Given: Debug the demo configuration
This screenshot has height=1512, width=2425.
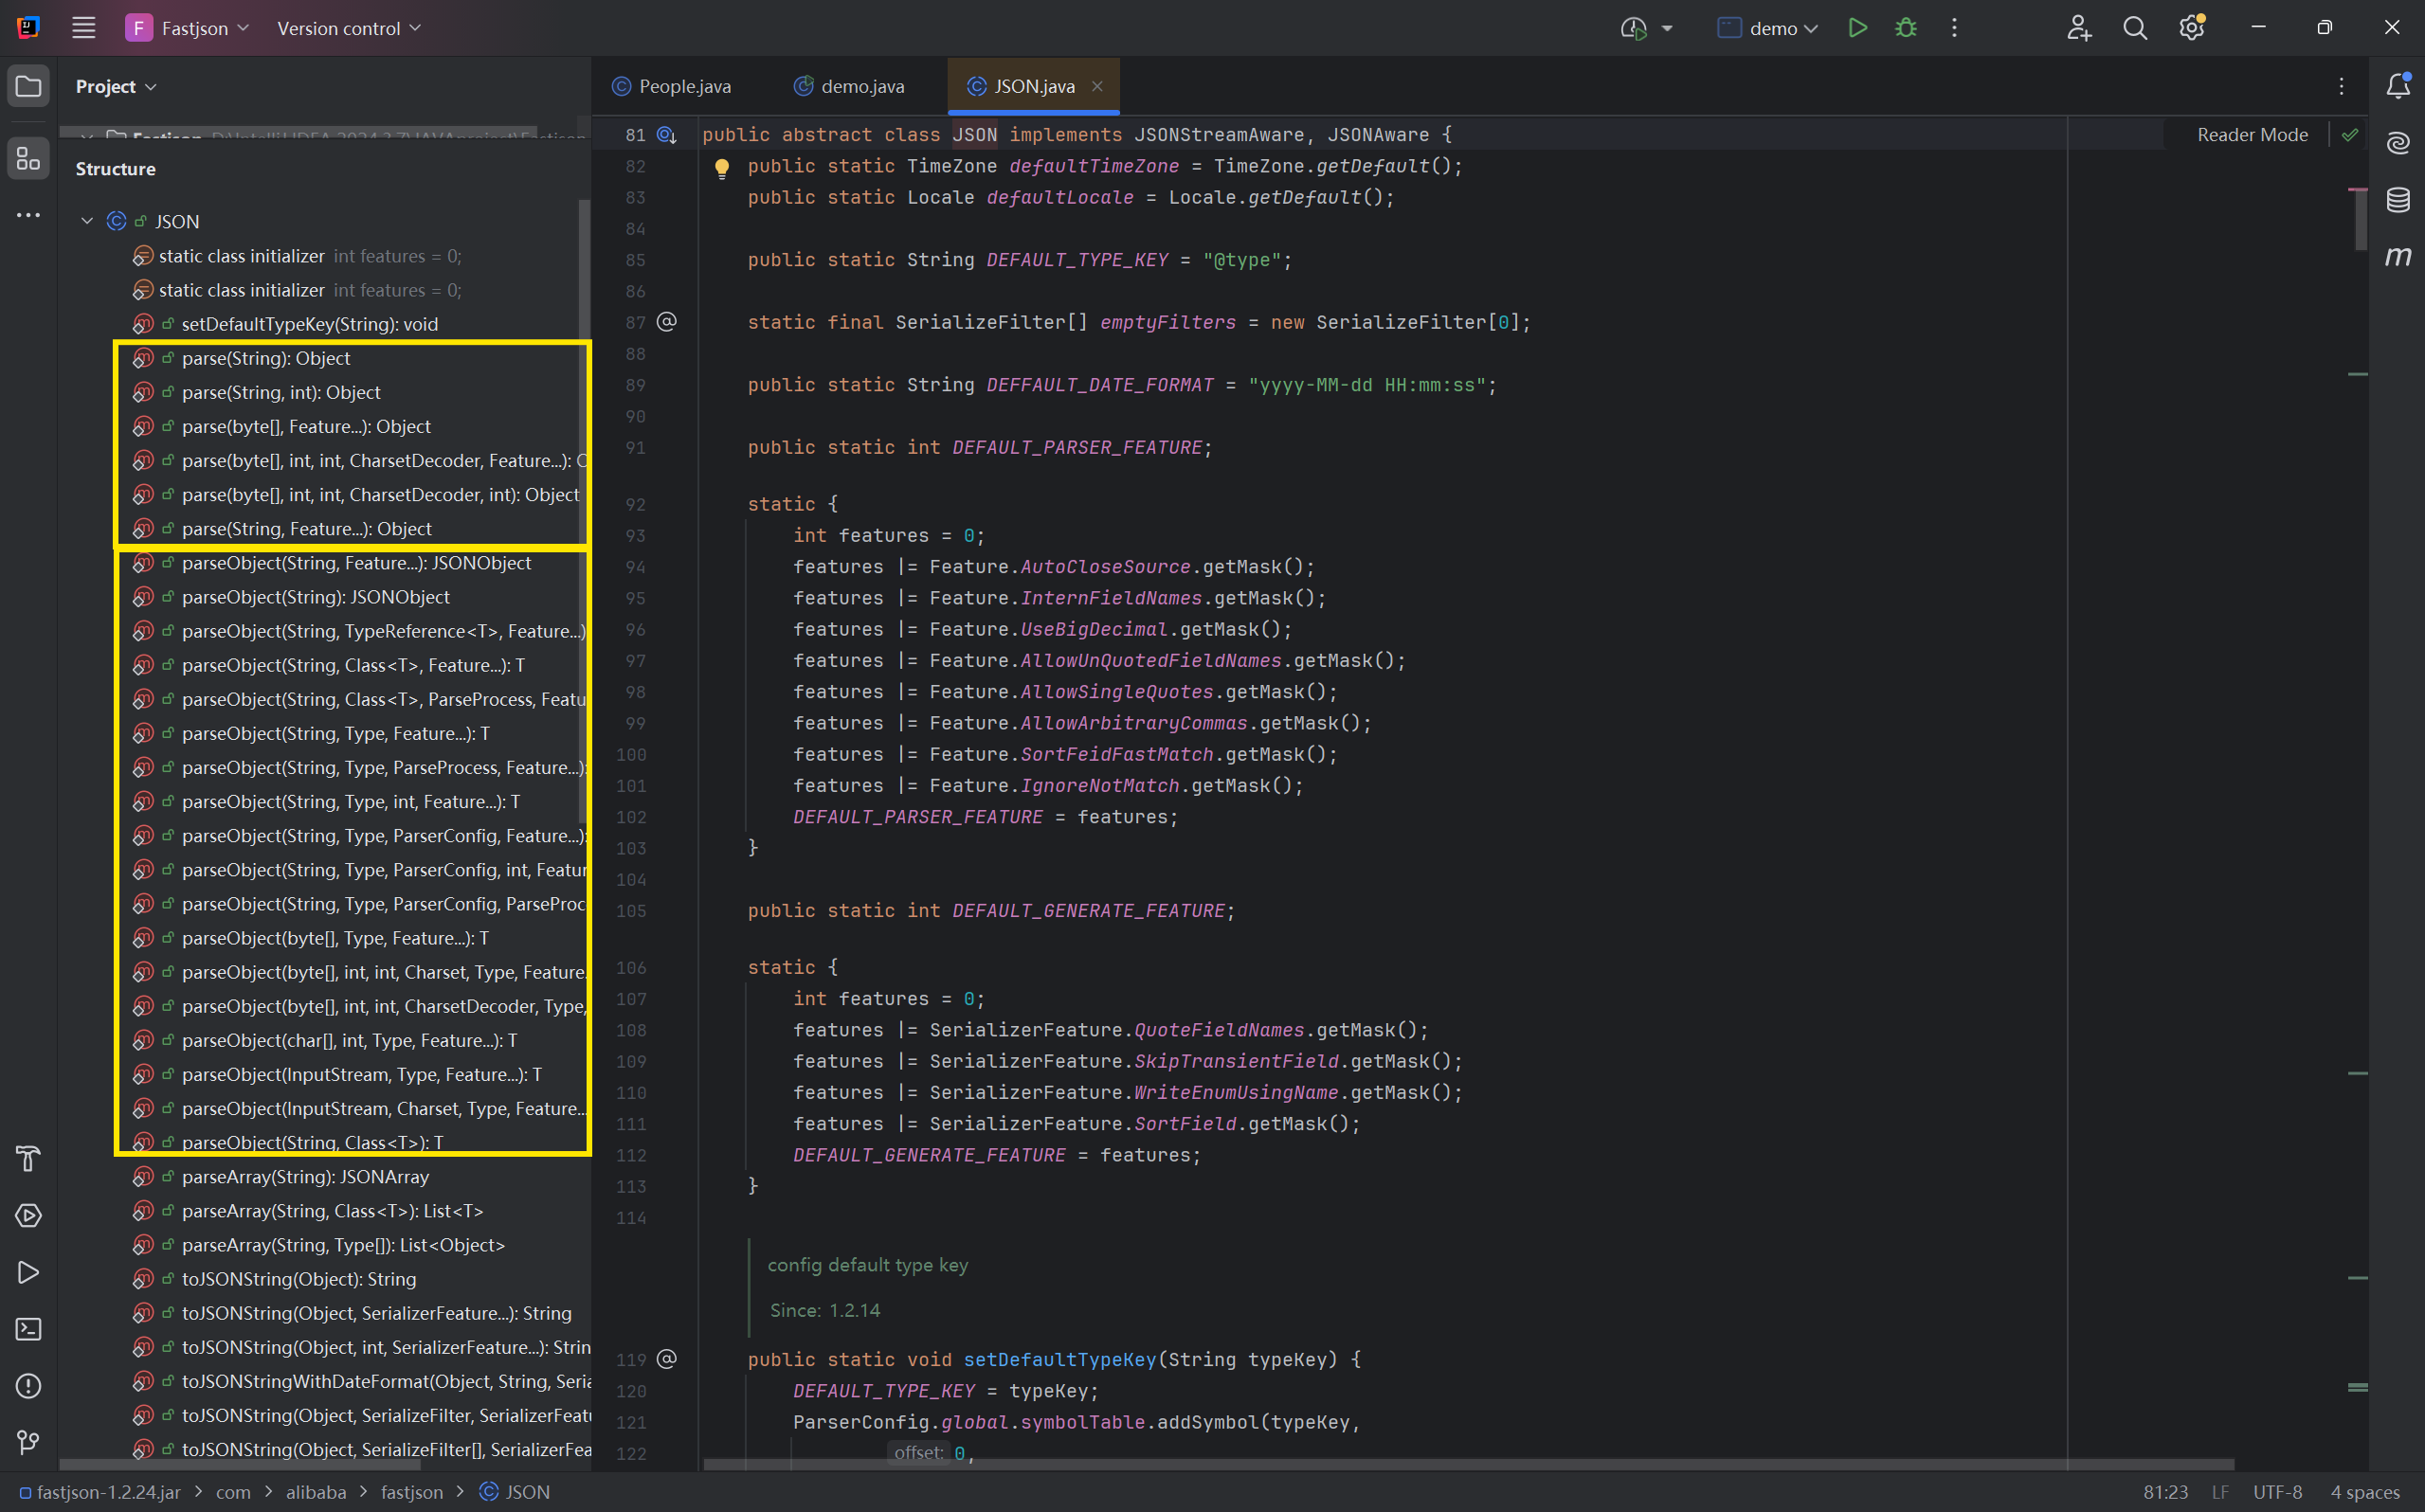Looking at the screenshot, I should coord(1906,28).
